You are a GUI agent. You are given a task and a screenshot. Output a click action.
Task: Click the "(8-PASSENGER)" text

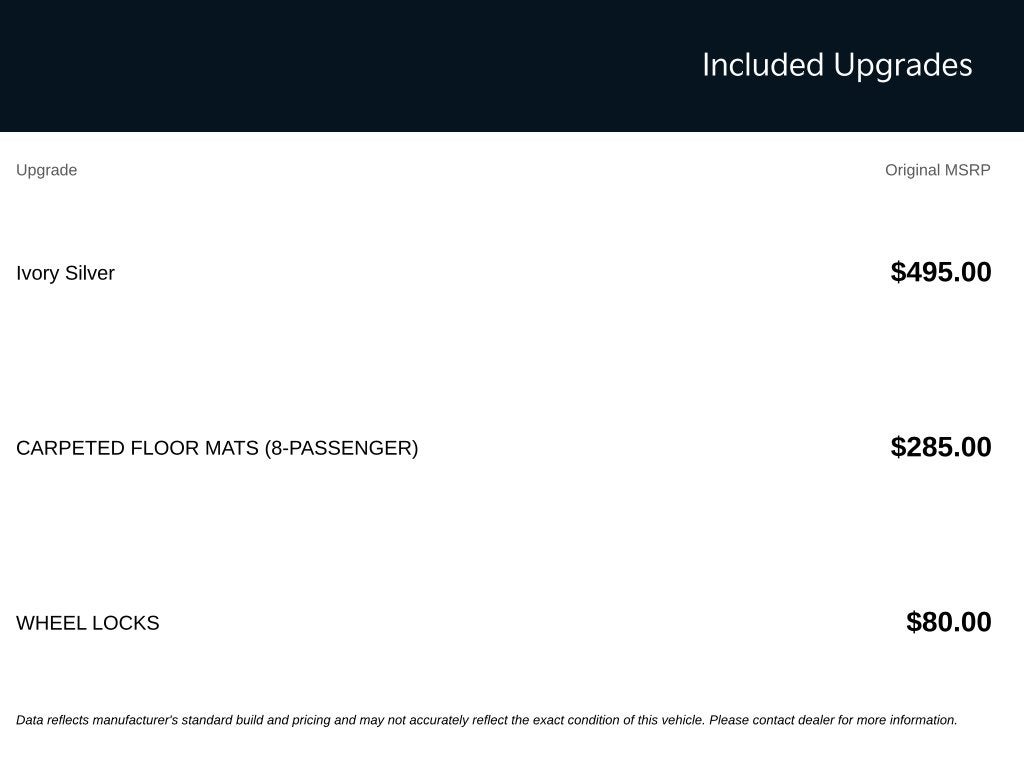point(342,448)
